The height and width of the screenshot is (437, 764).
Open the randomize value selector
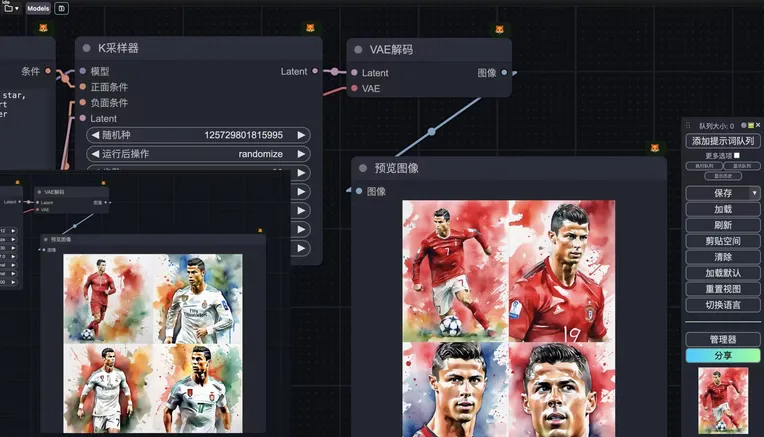(x=261, y=154)
